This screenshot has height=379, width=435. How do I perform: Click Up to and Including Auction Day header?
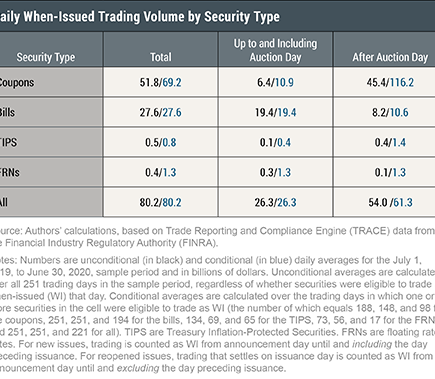click(275, 50)
